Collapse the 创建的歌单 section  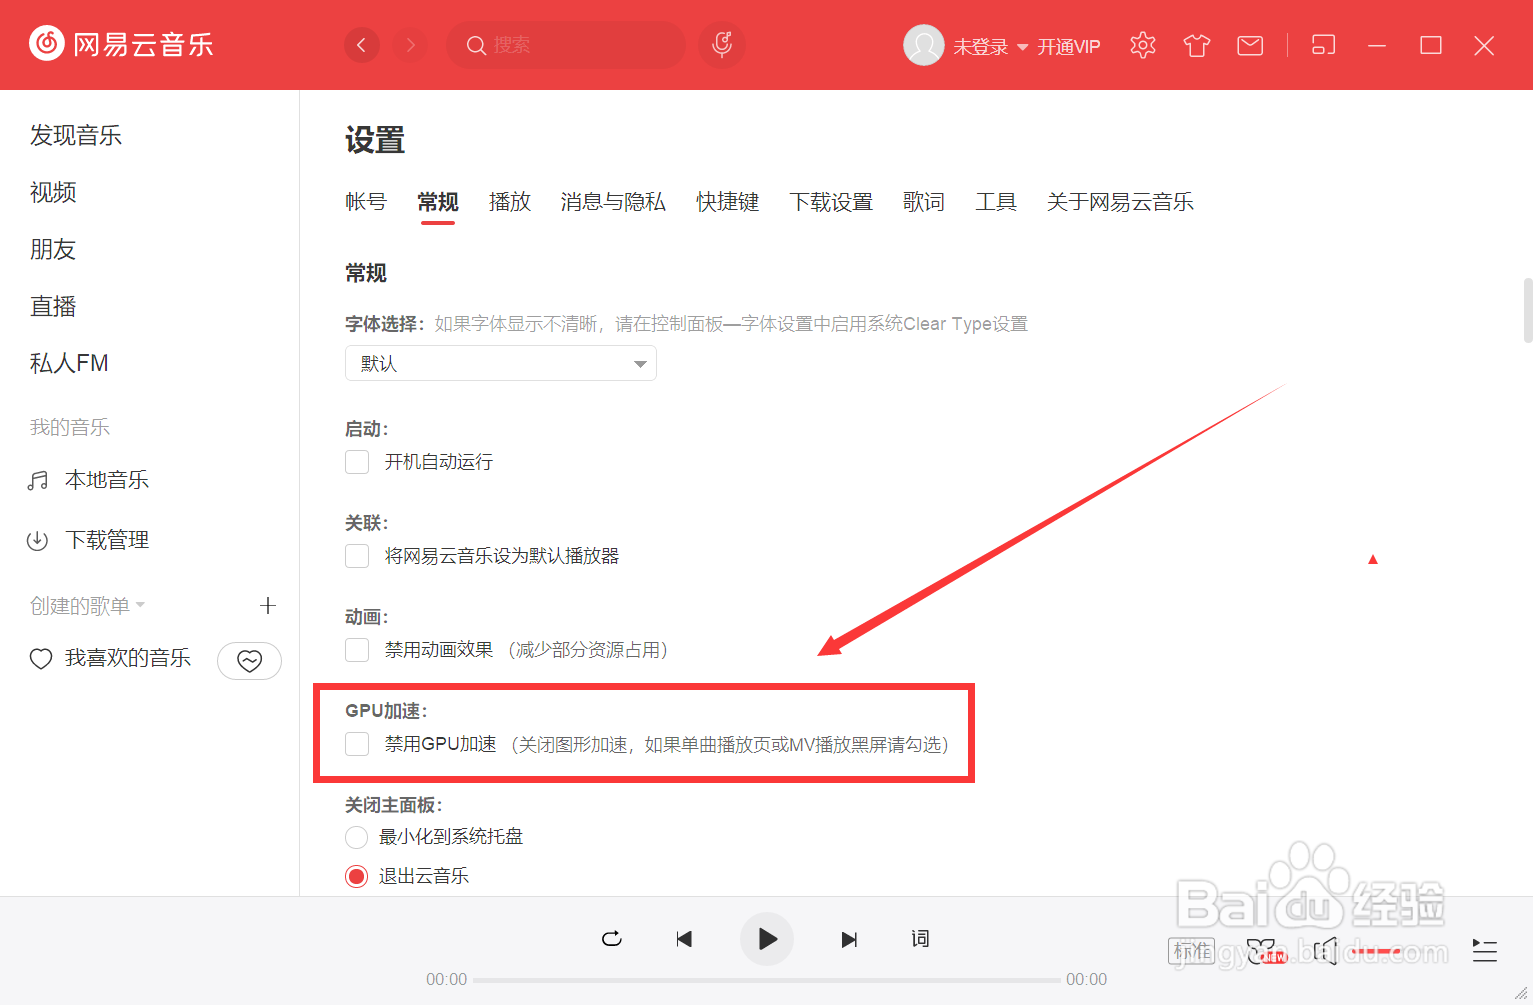click(88, 606)
